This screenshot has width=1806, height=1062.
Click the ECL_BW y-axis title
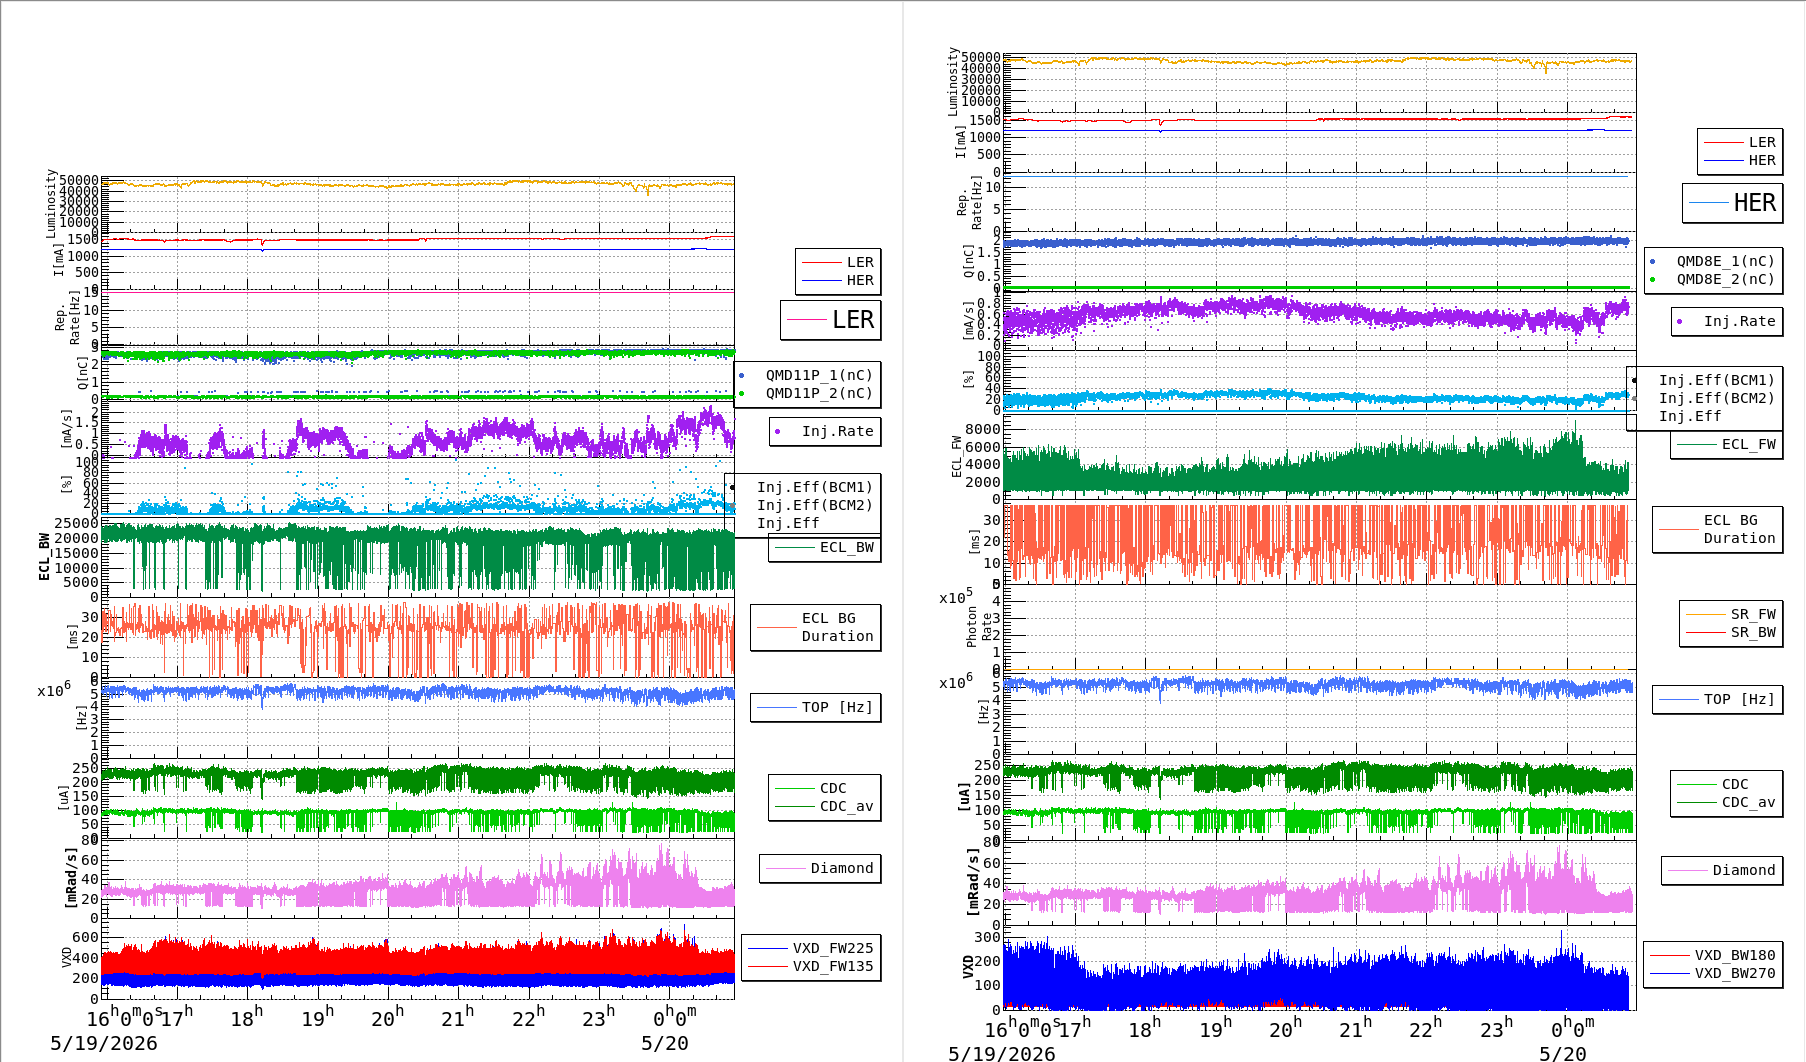[x=44, y=557]
